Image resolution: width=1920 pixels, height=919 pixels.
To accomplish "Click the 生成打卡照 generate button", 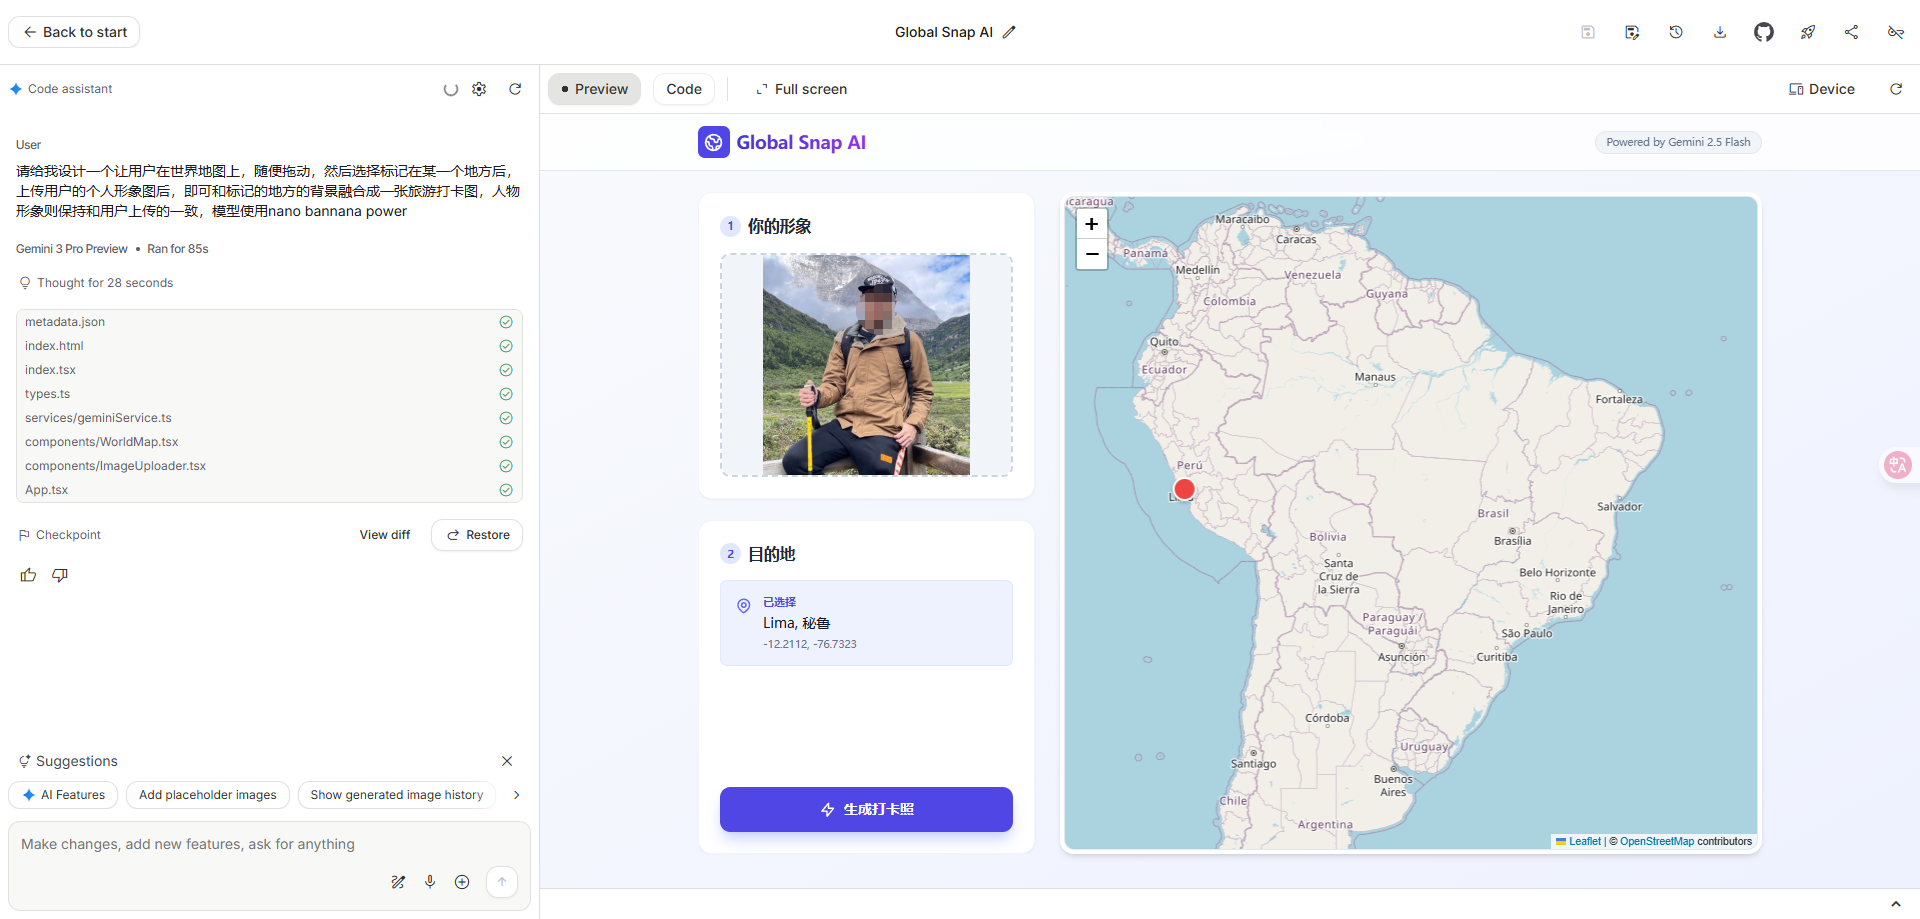I will click(866, 809).
